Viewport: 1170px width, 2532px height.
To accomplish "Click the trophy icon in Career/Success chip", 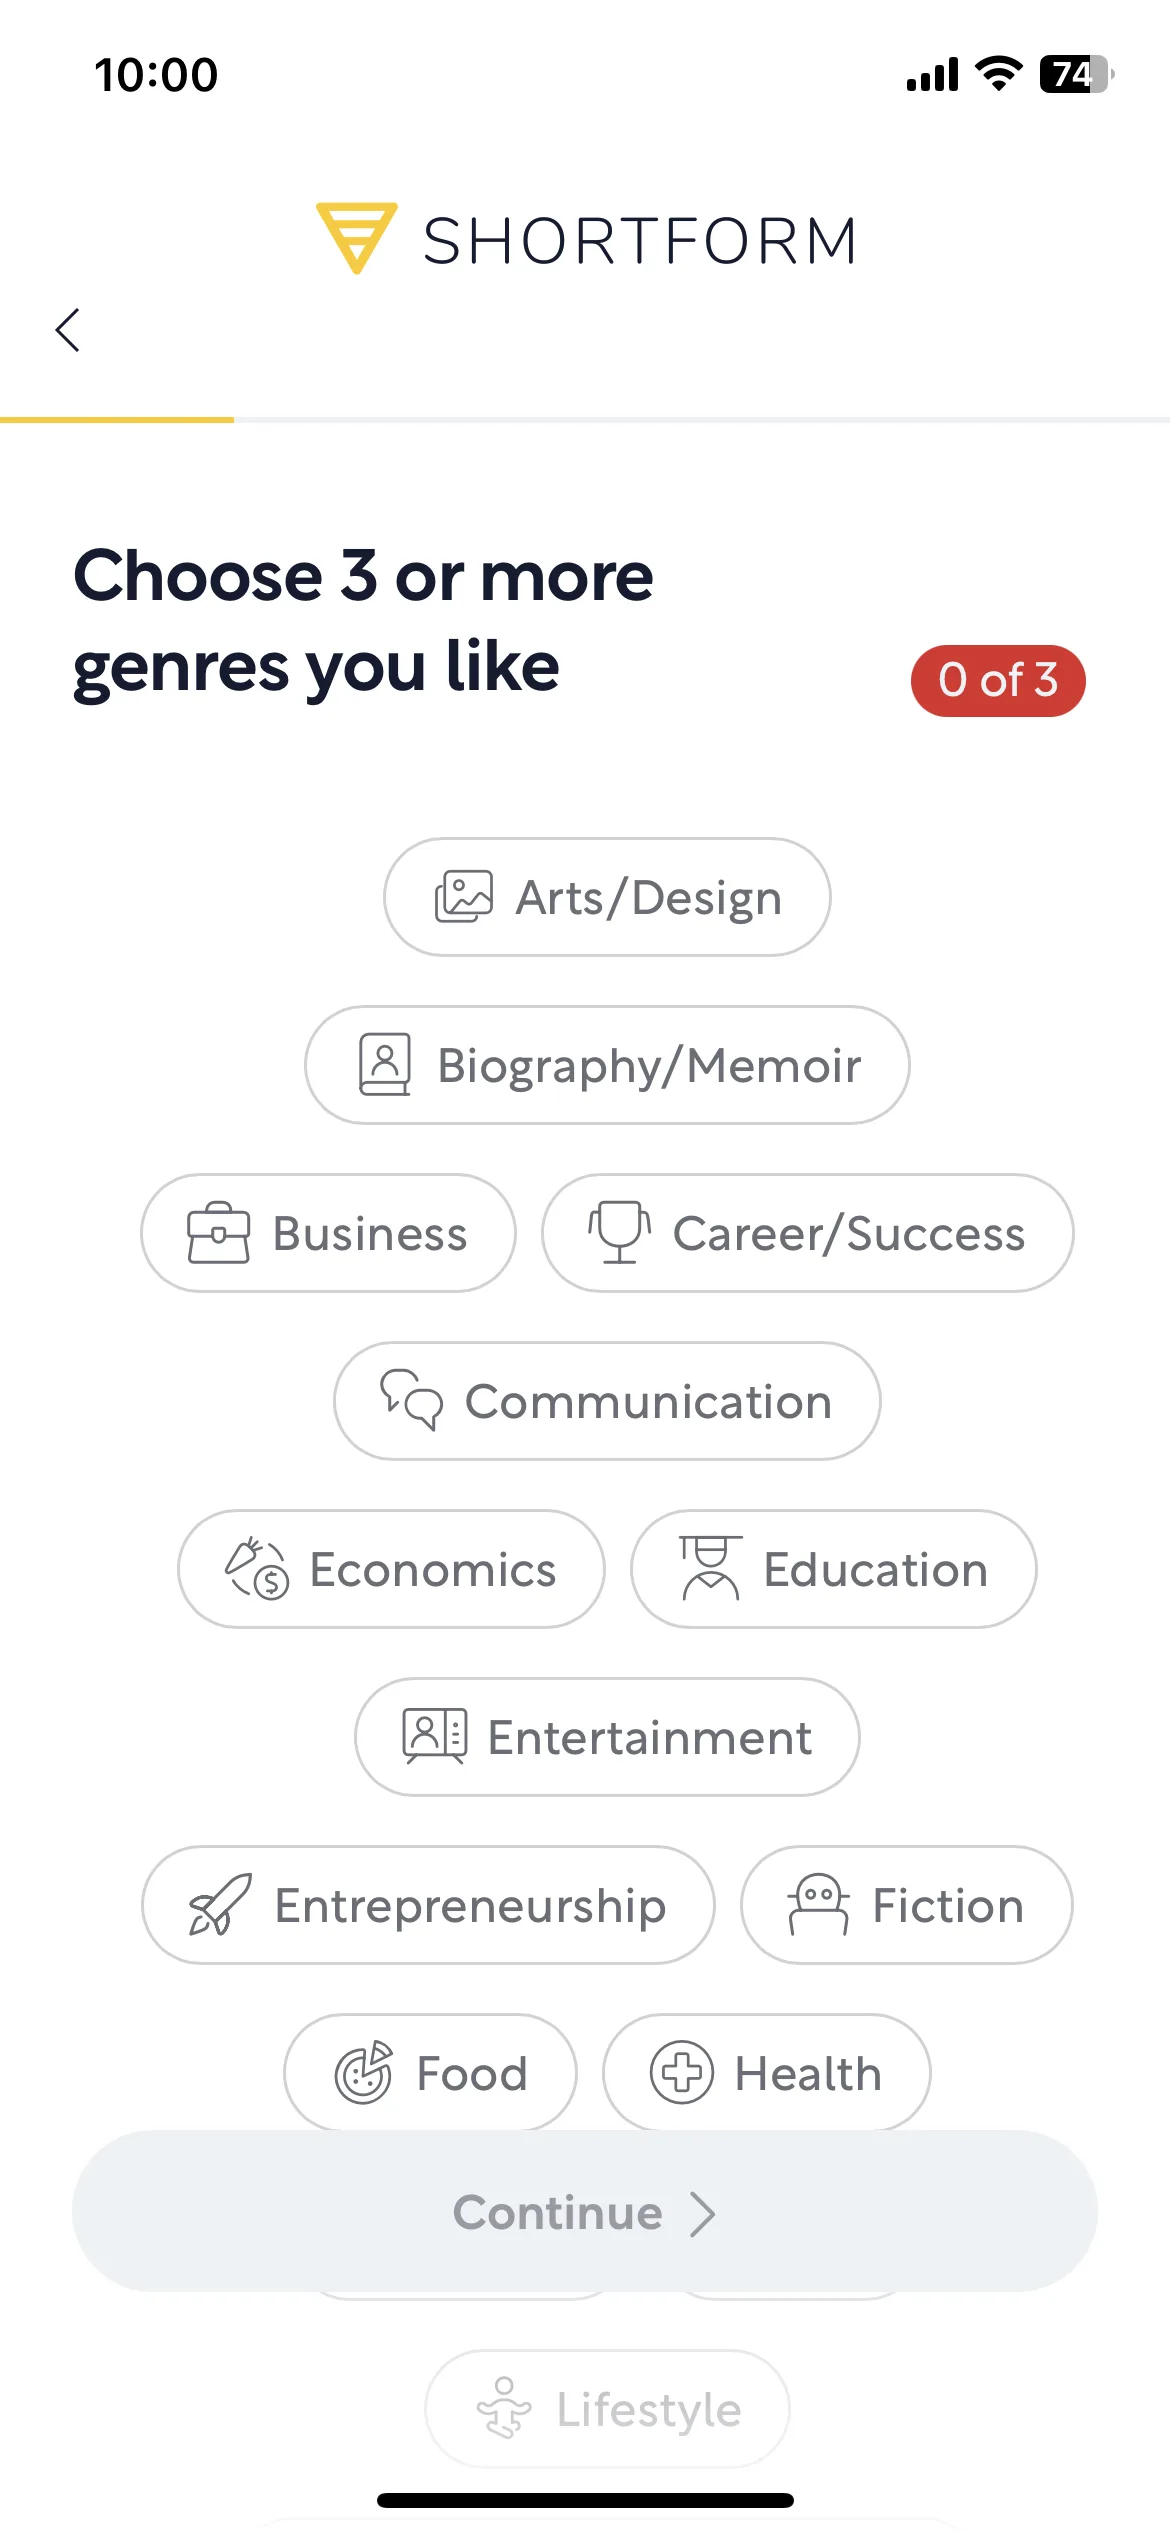I will tap(619, 1232).
